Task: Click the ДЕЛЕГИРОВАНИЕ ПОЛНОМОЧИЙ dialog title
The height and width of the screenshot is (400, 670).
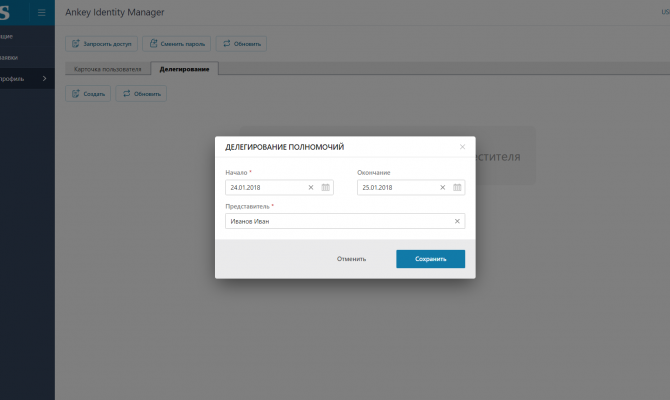Action: (x=285, y=147)
